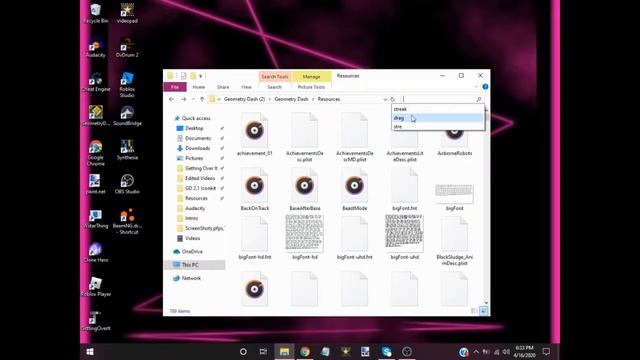Screen dimensions: 640x360
Task: Click the search magnifier in Explorer
Action: pyautogui.click(x=479, y=99)
